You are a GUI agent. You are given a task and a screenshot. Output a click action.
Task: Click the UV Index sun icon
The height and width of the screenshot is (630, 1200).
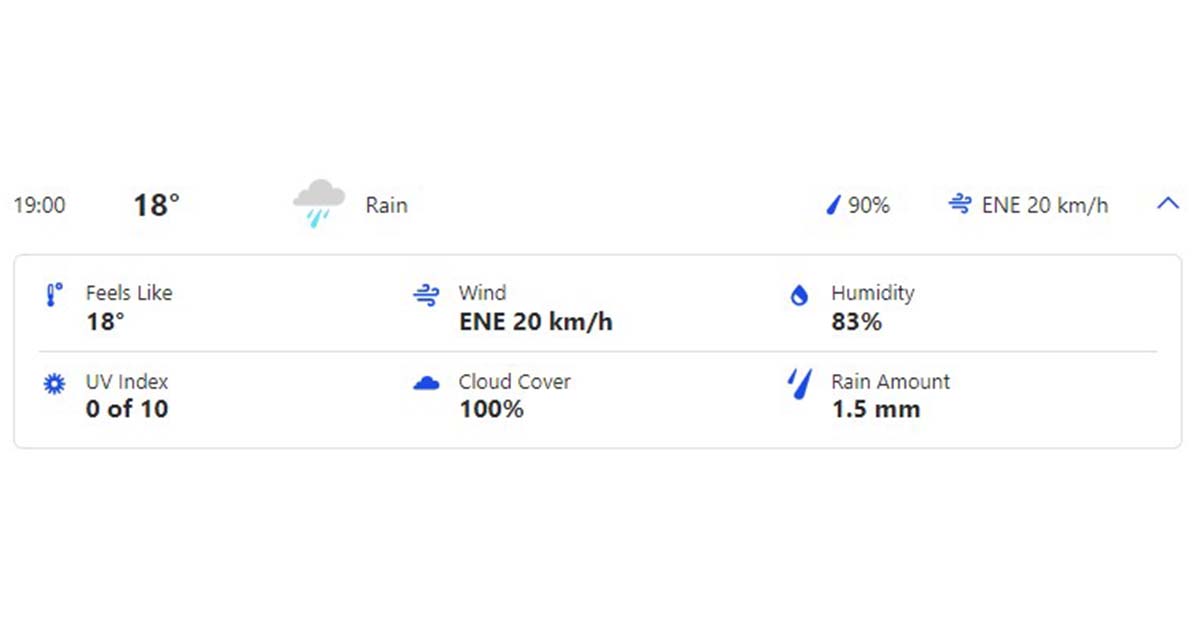point(54,383)
